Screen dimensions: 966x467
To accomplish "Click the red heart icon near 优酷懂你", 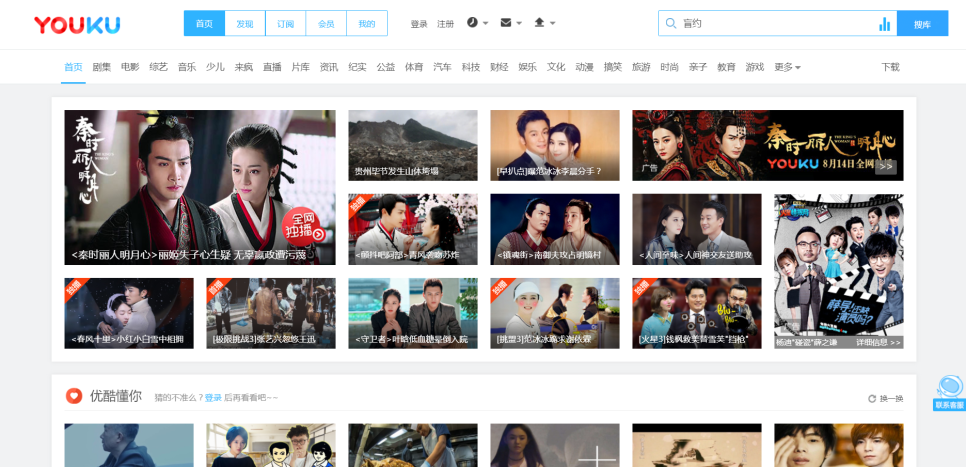I will (74, 396).
